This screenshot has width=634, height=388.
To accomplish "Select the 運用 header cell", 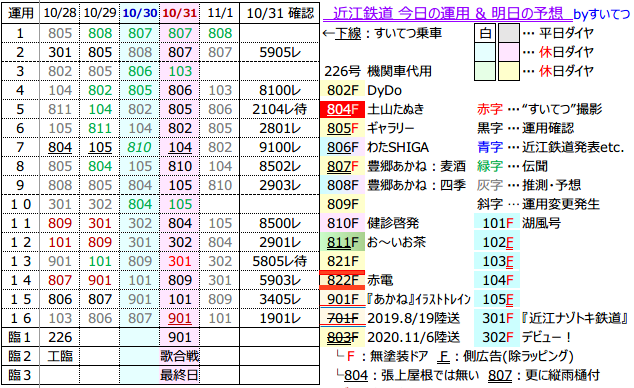I will click(20, 13).
